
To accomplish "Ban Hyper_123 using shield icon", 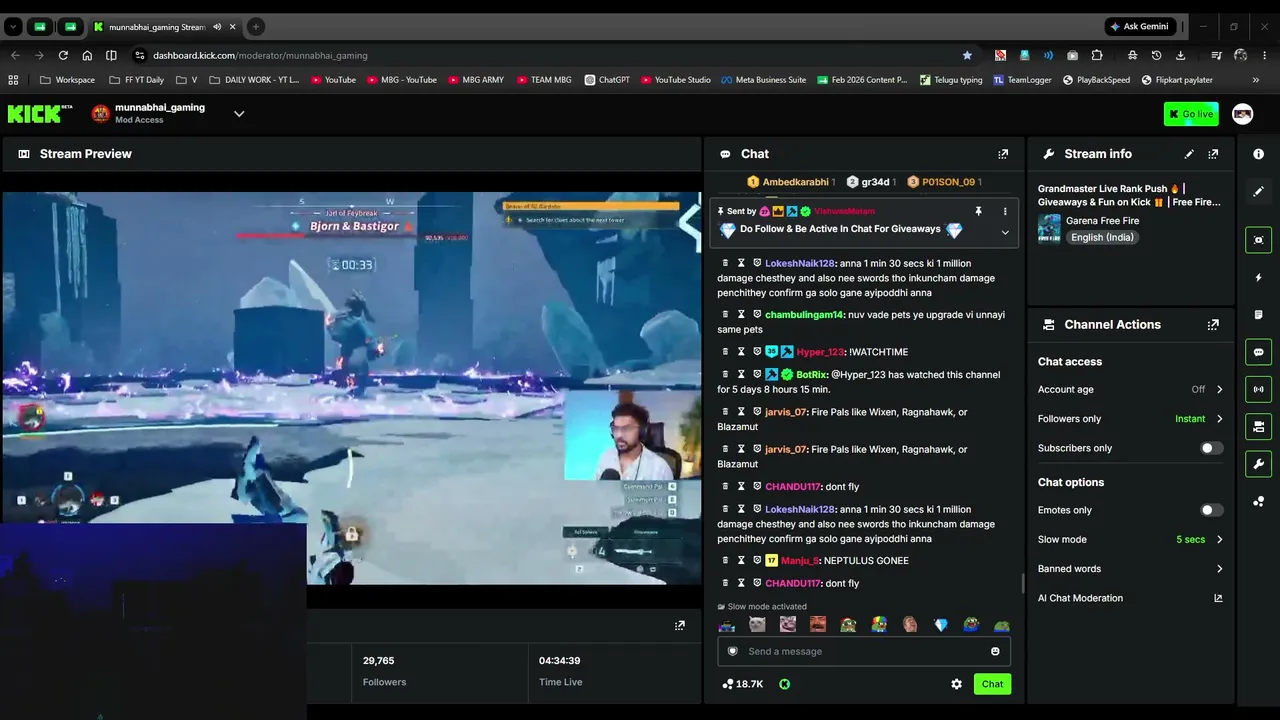I will point(757,352).
